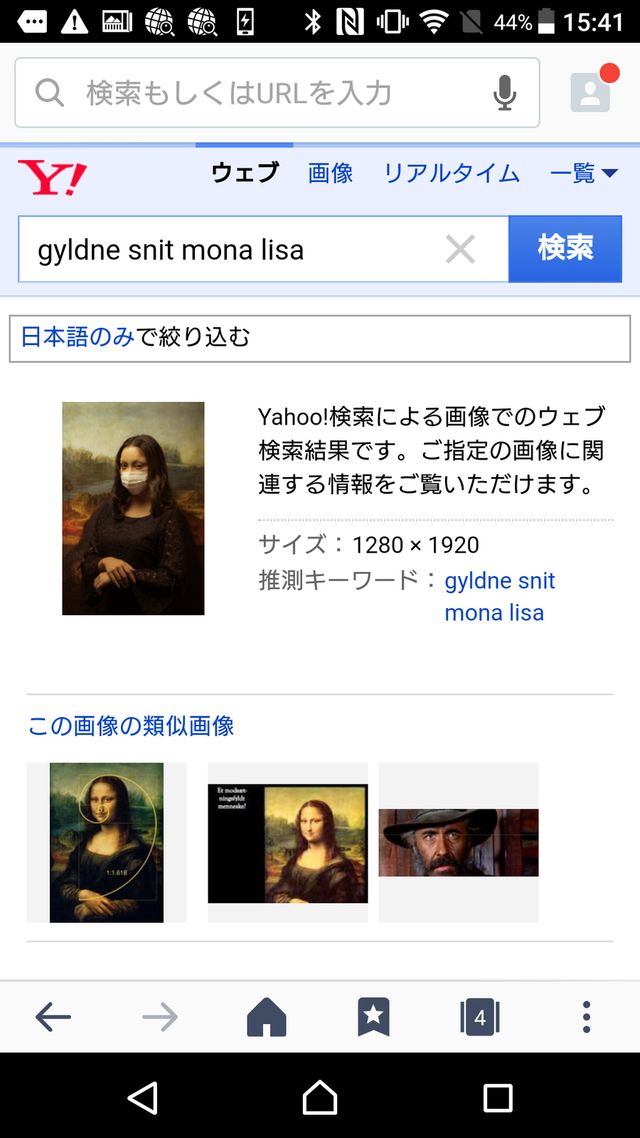Open the gyldne snit mona lisa keyword link

[499, 596]
